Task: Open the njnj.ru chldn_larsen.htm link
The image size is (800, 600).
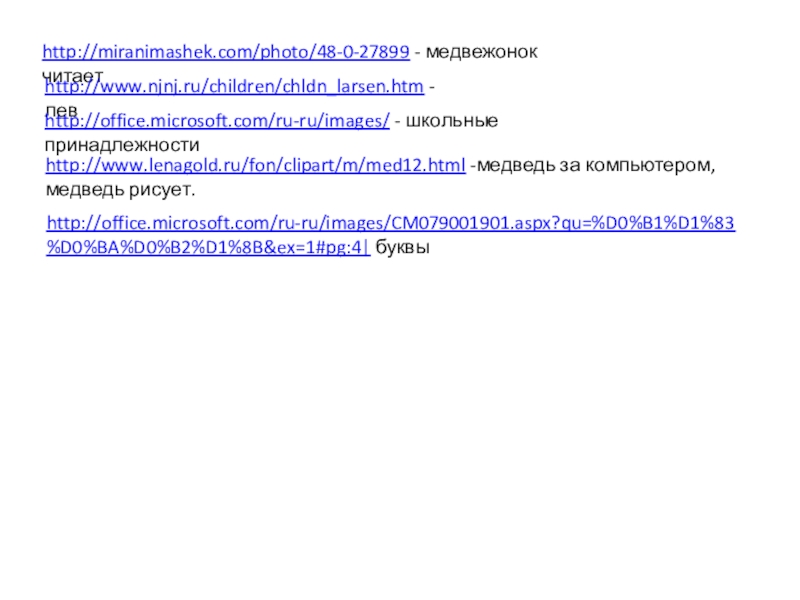Action: [x=234, y=86]
